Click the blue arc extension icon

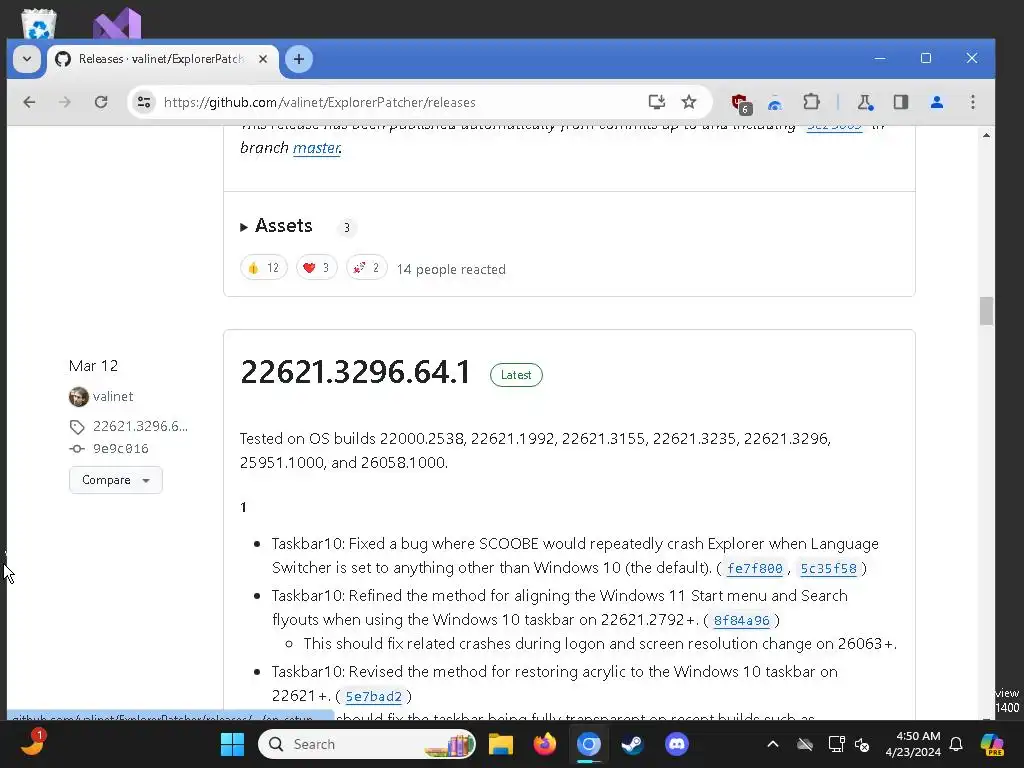pos(775,103)
